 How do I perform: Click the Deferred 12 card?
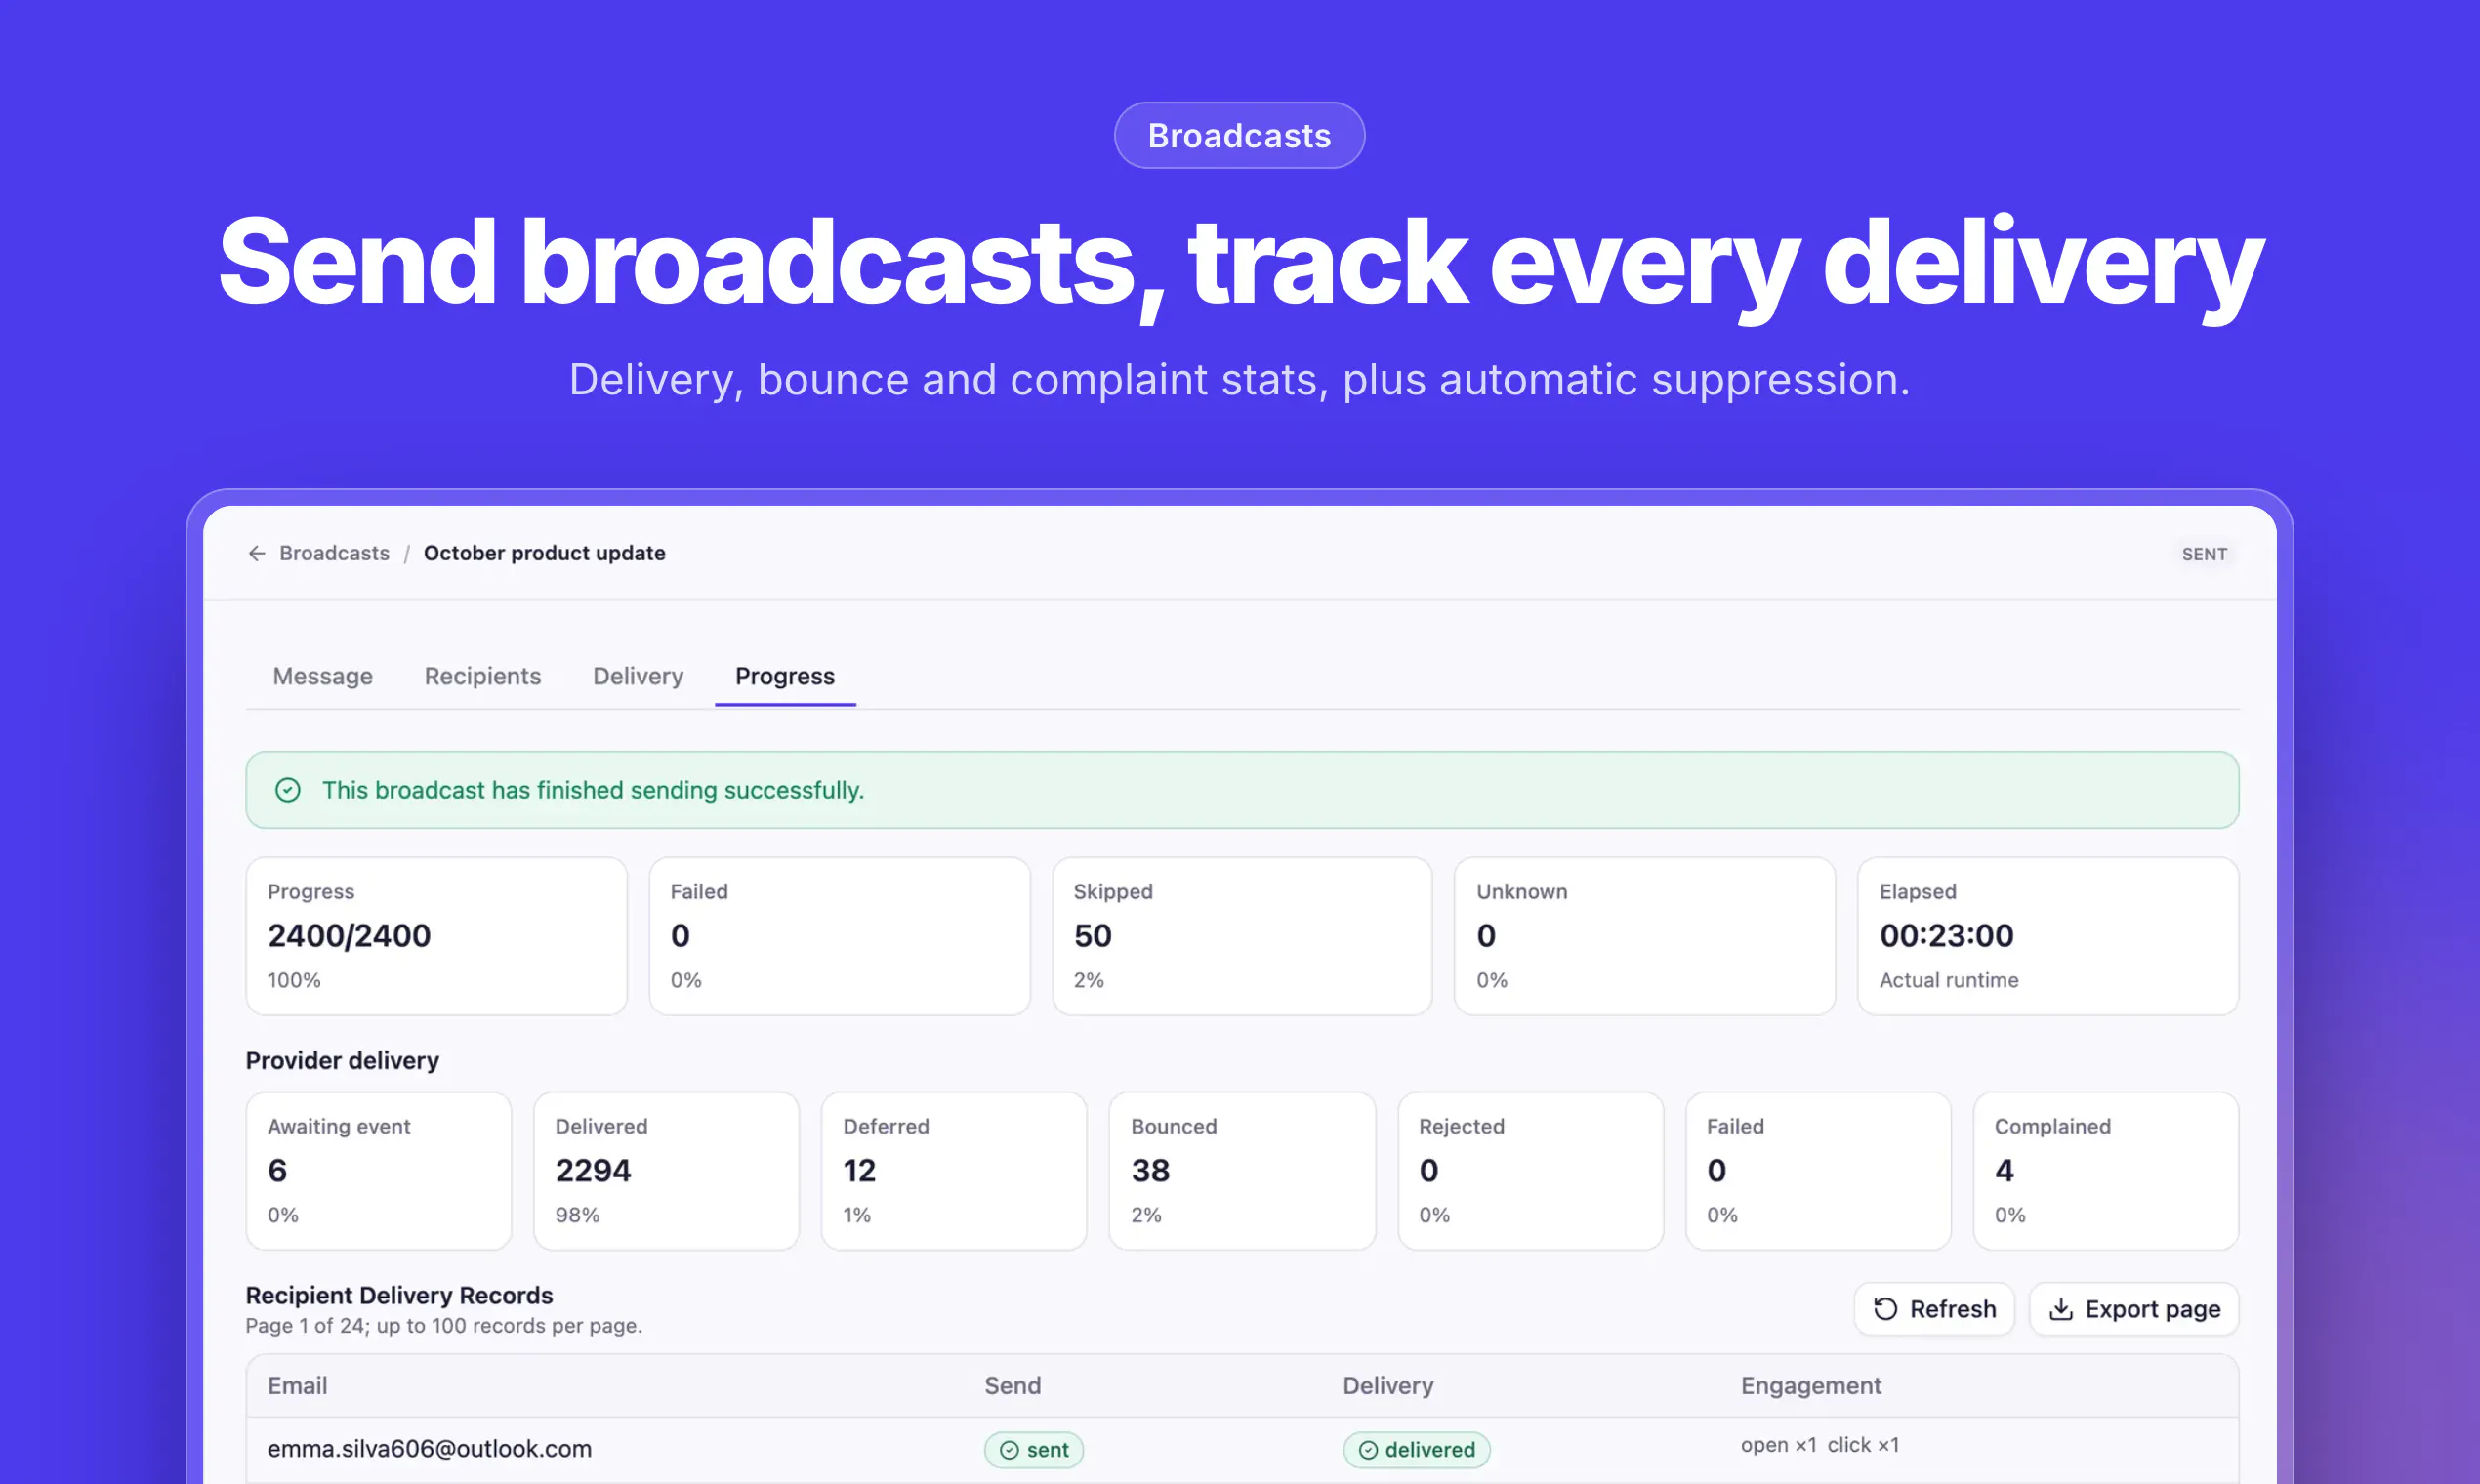[x=954, y=1171]
